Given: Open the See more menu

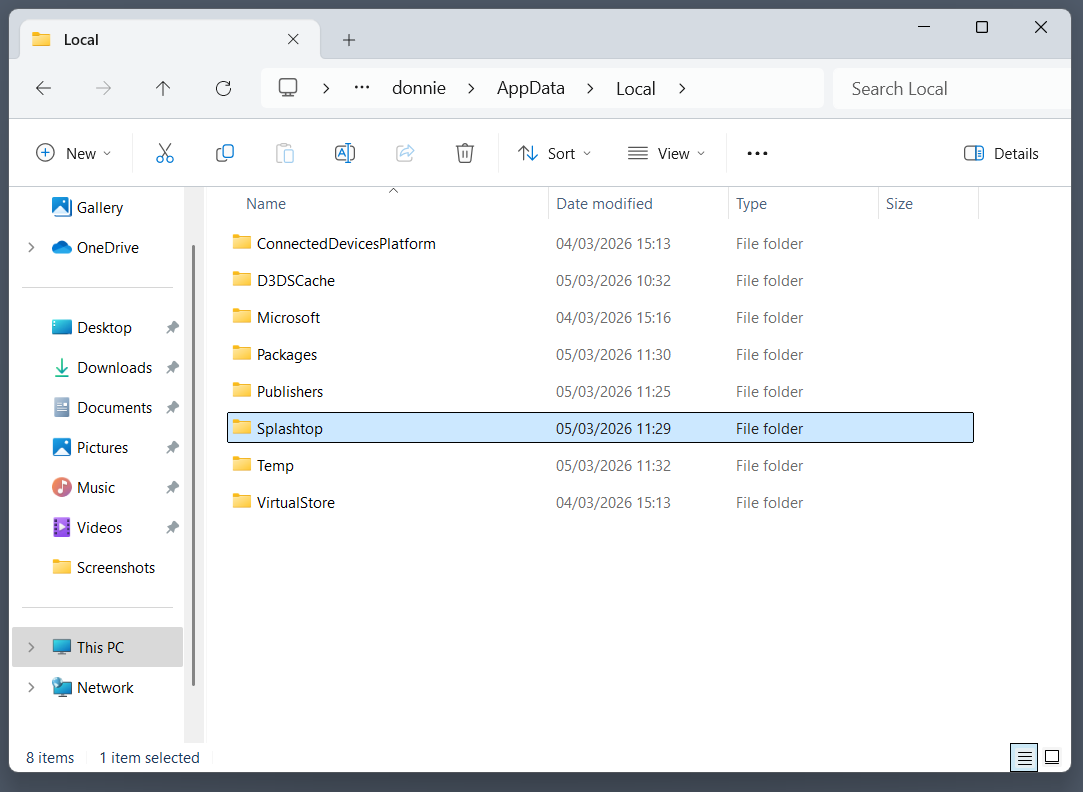Looking at the screenshot, I should [x=756, y=153].
